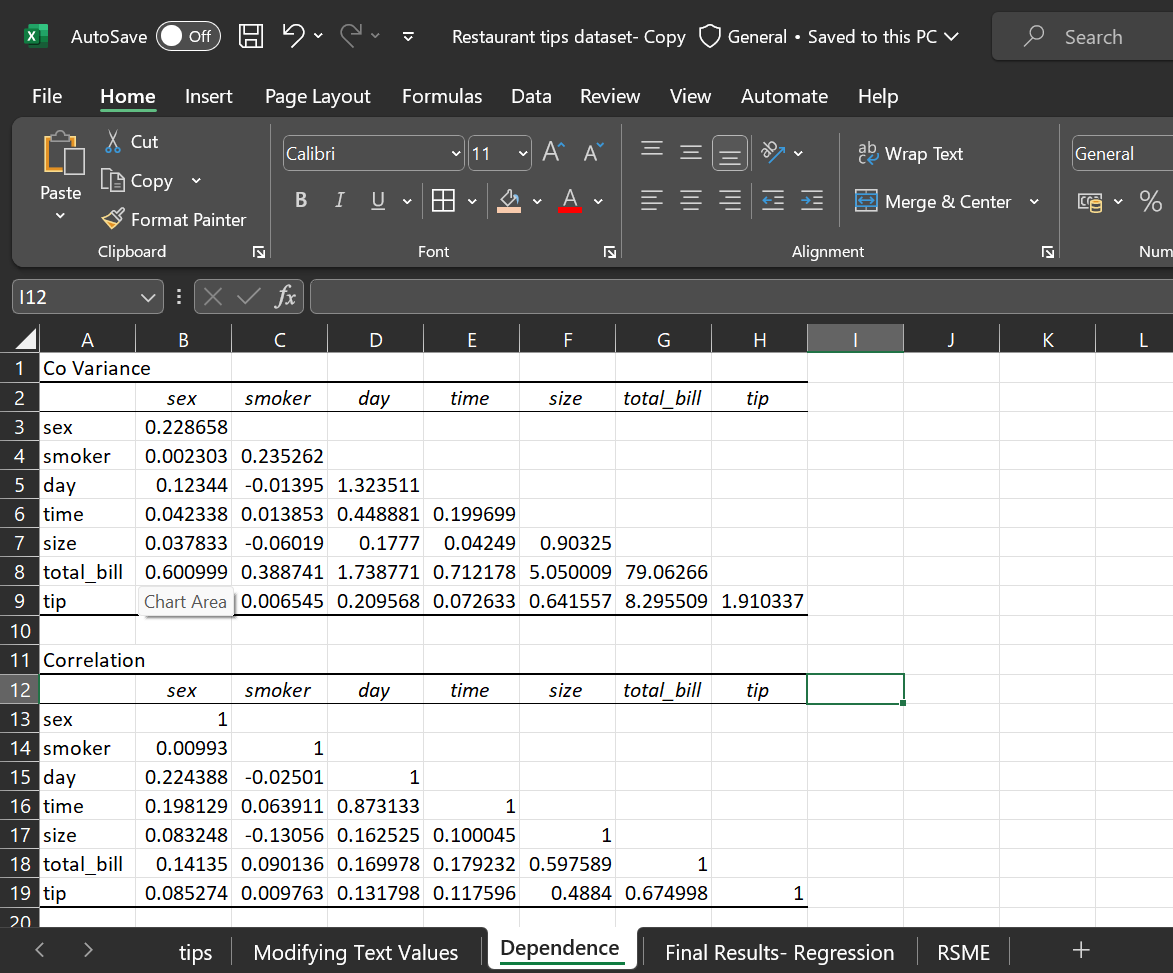Click the Undo arrow icon

point(294,37)
